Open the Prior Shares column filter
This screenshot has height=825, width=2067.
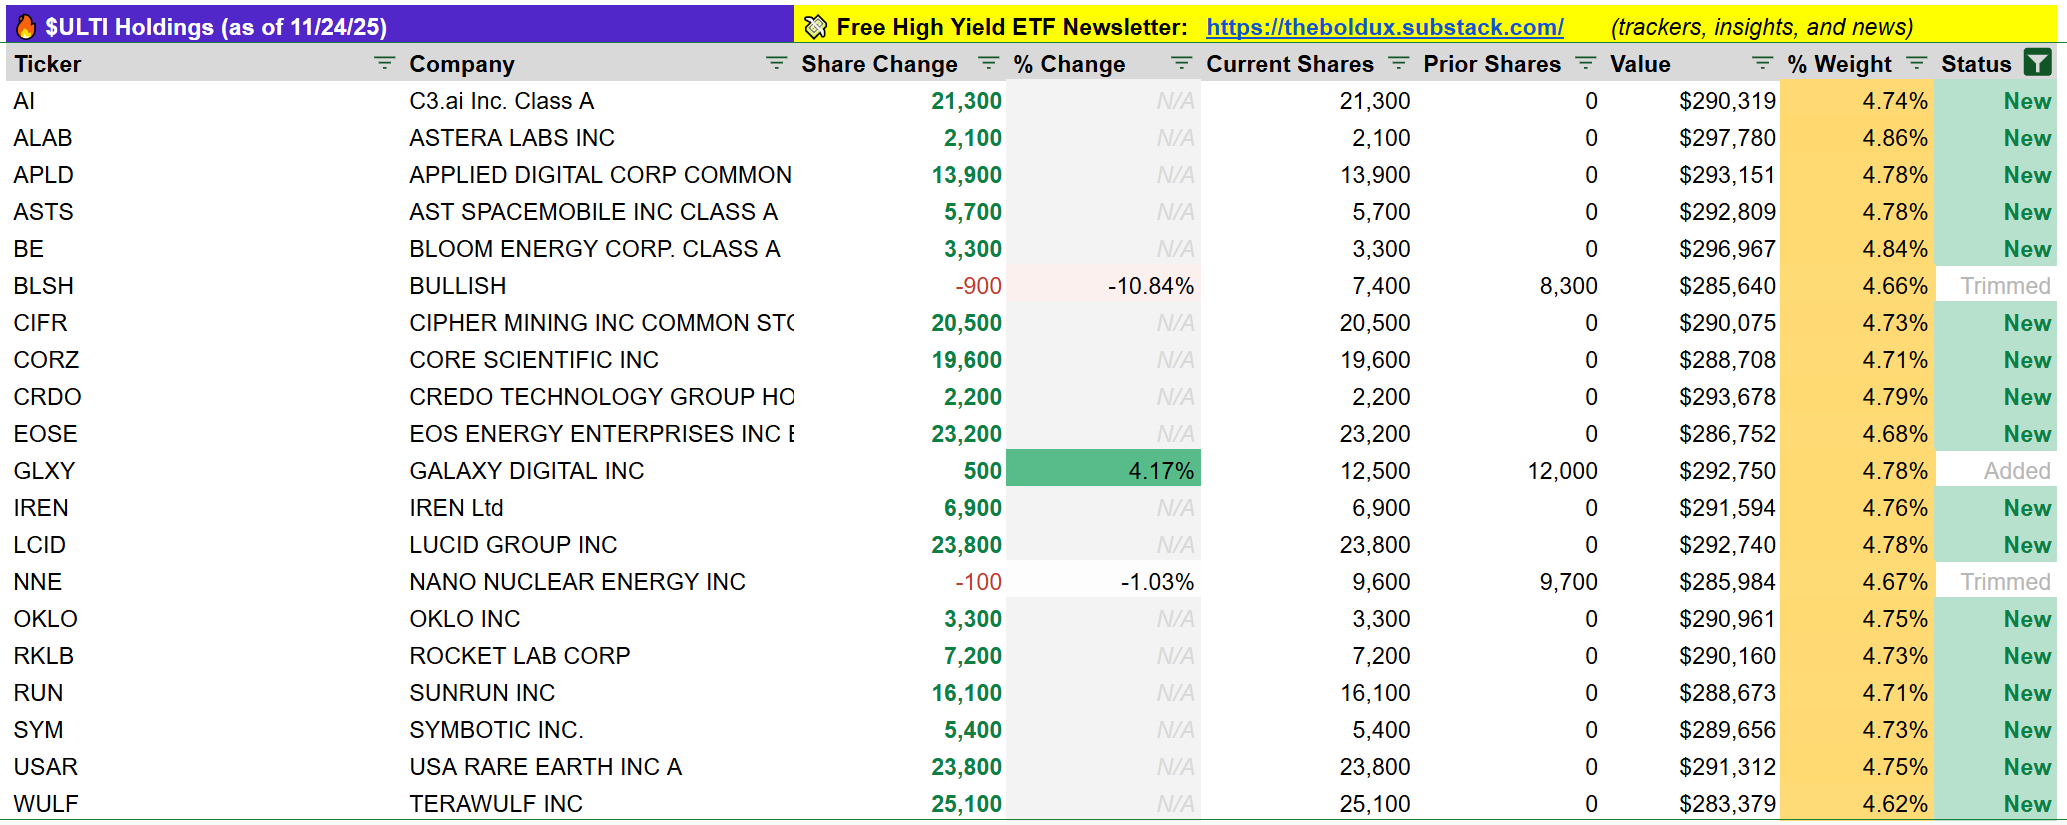[x=1585, y=64]
